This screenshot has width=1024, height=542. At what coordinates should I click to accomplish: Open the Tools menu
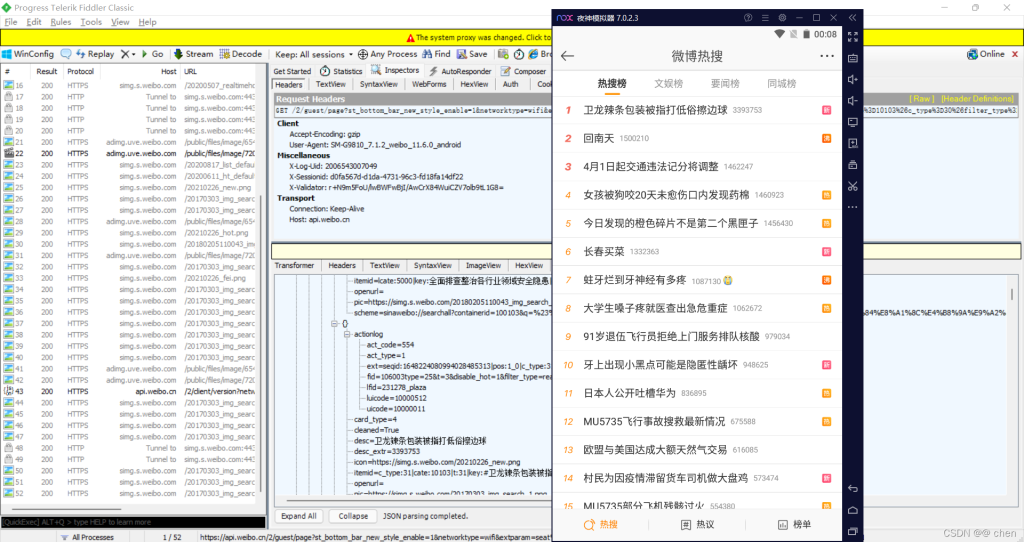pyautogui.click(x=91, y=22)
